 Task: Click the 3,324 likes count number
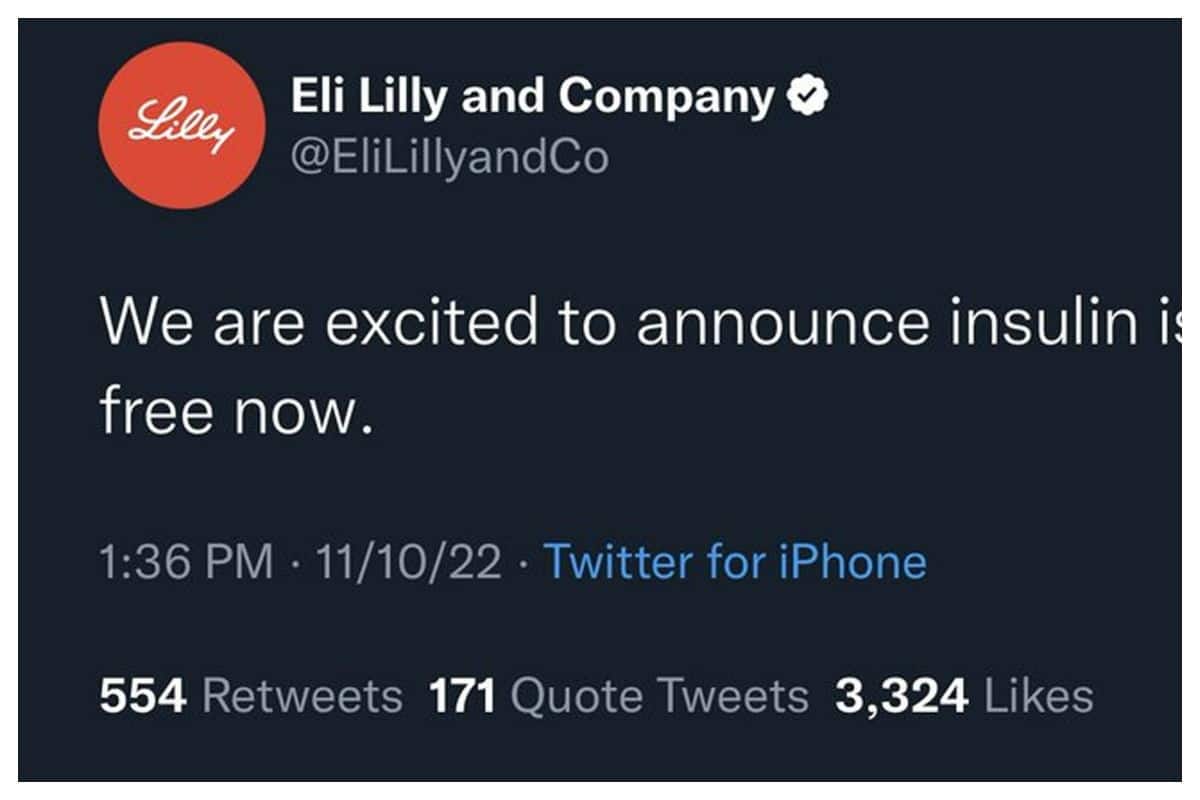point(902,697)
